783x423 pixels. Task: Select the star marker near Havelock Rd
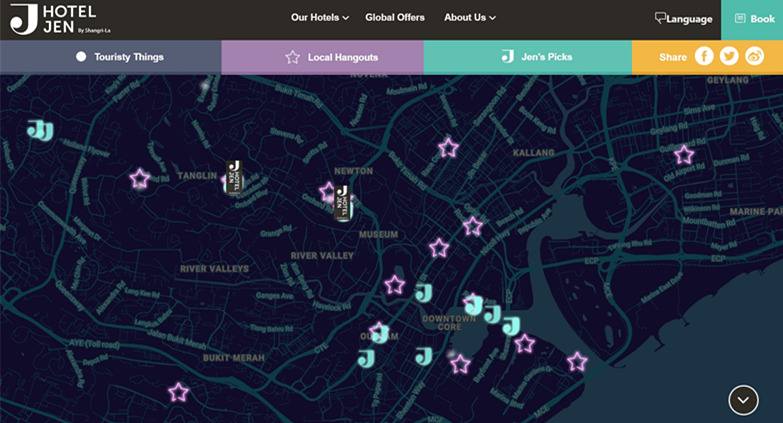click(x=394, y=285)
